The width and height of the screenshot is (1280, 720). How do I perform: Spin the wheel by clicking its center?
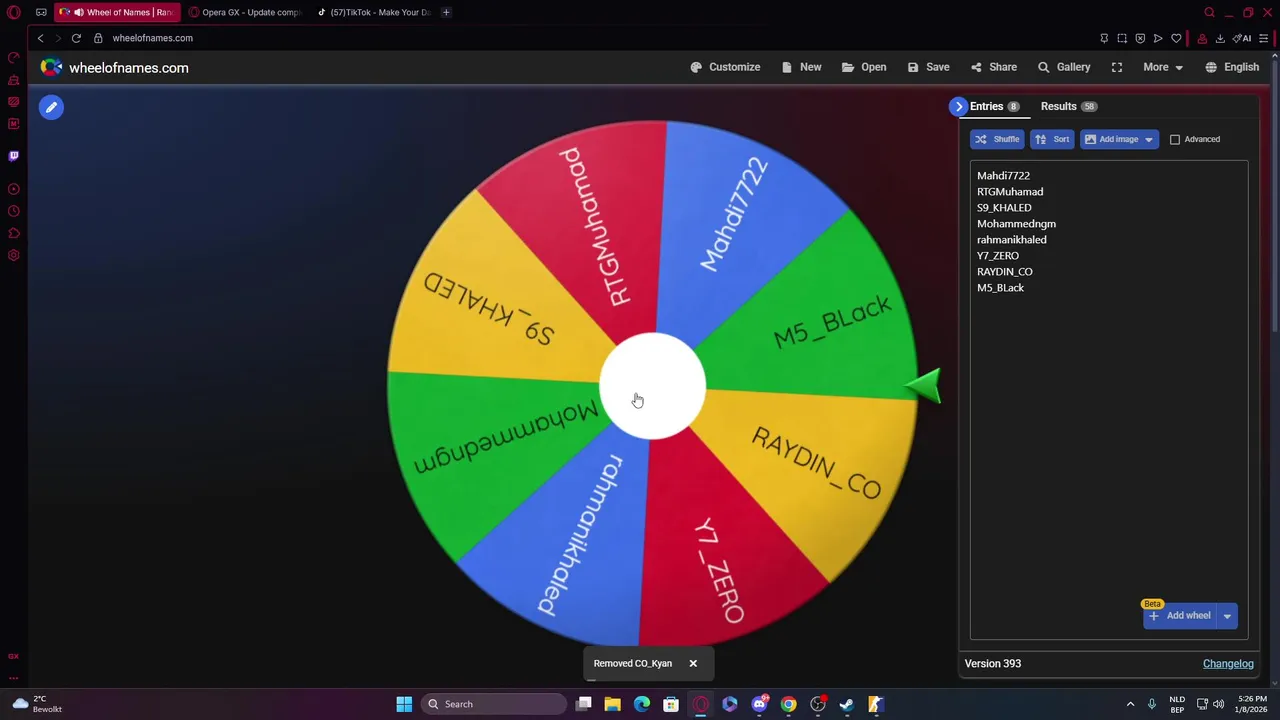pos(652,386)
